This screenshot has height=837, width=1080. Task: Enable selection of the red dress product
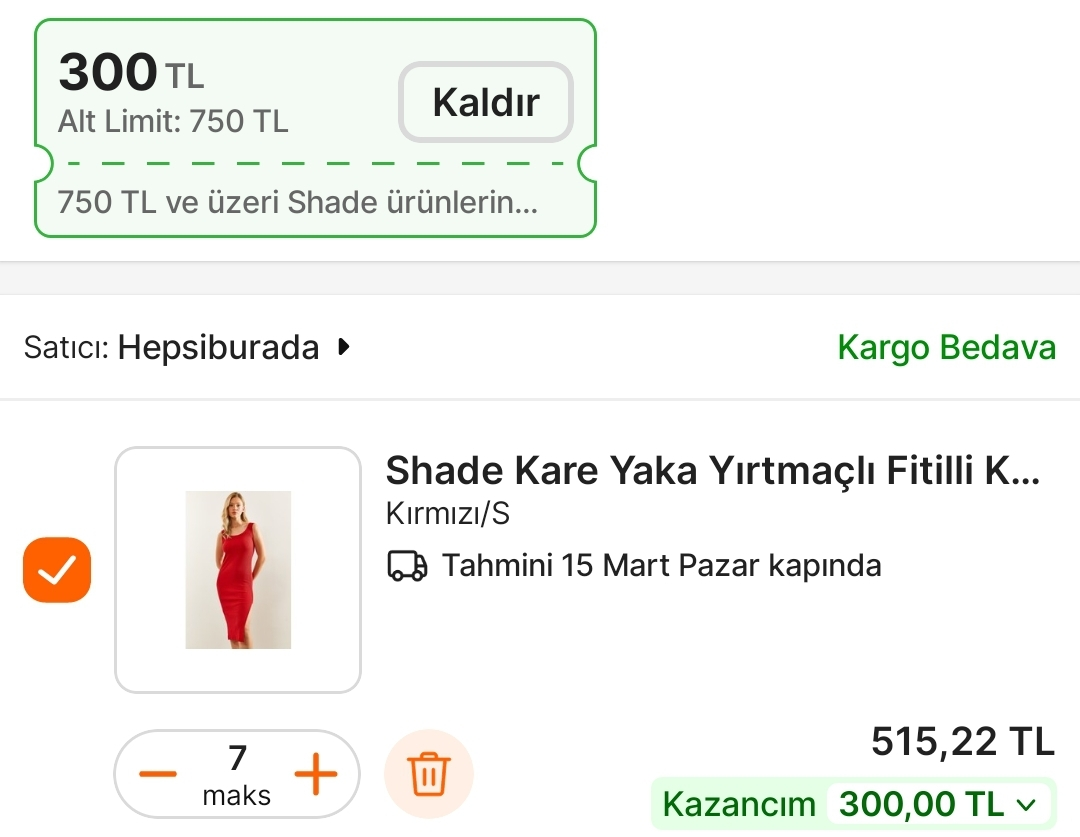click(x=56, y=569)
